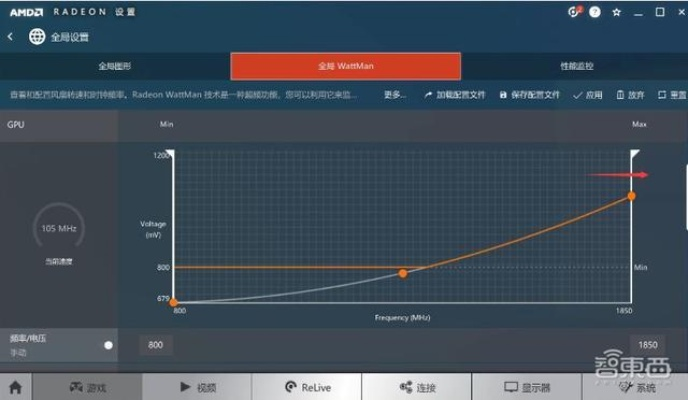Image resolution: width=688 pixels, height=400 pixels.
Task: Go back using the left arrow
Action: [x=10, y=37]
